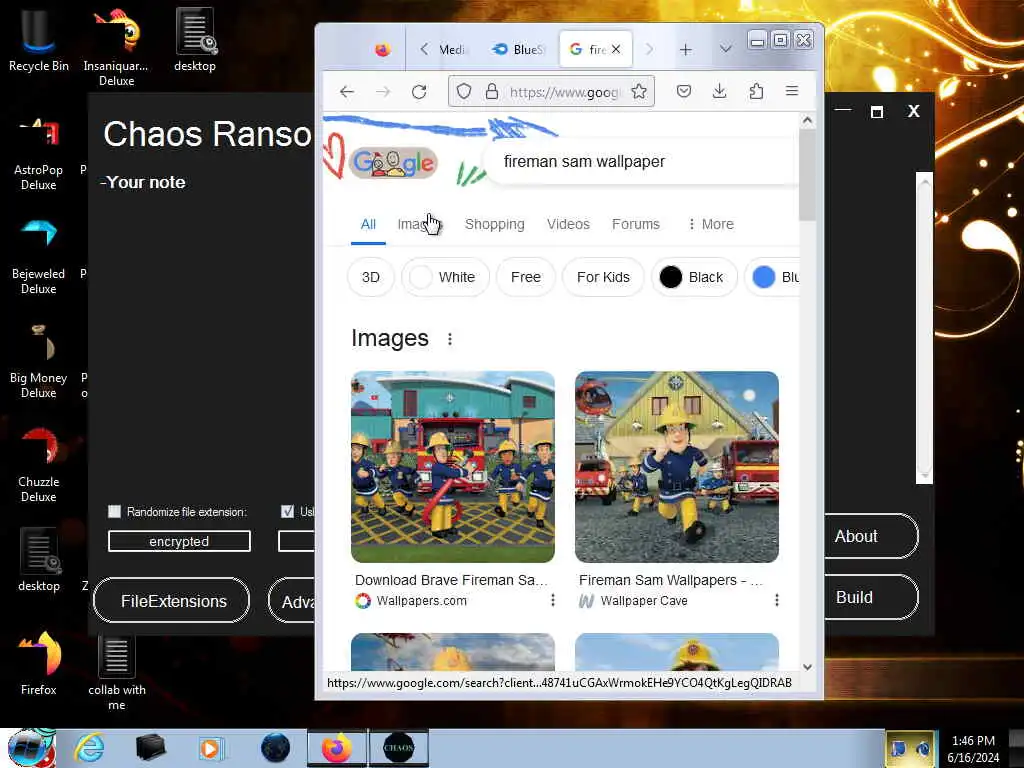
Task: Bookmark this page with the star
Action: [639, 91]
